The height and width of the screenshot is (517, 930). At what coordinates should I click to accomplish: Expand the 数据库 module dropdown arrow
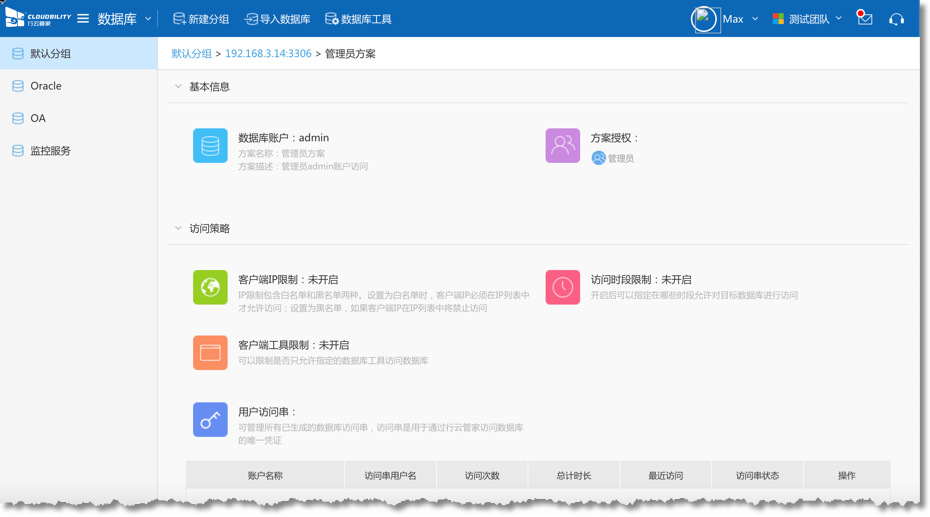click(x=148, y=19)
